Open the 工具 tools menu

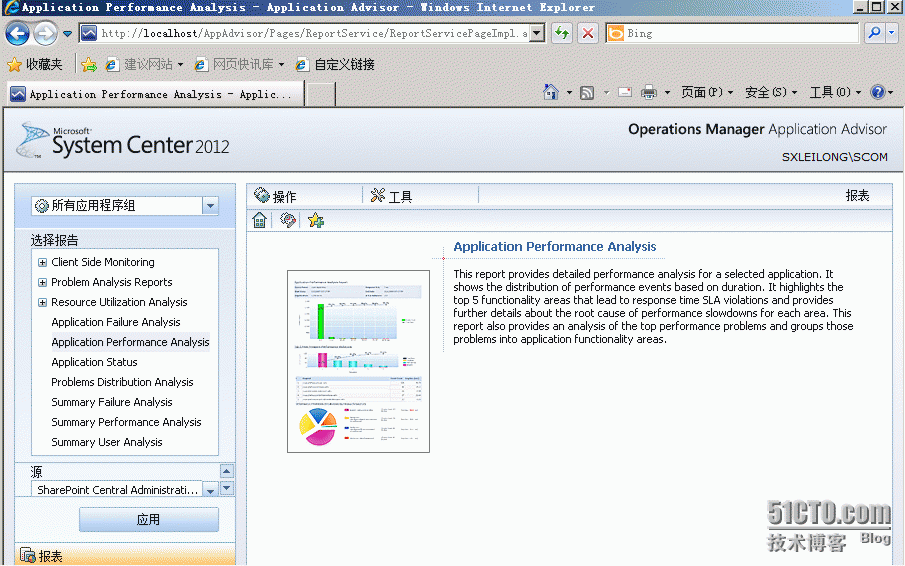pyautogui.click(x=391, y=196)
